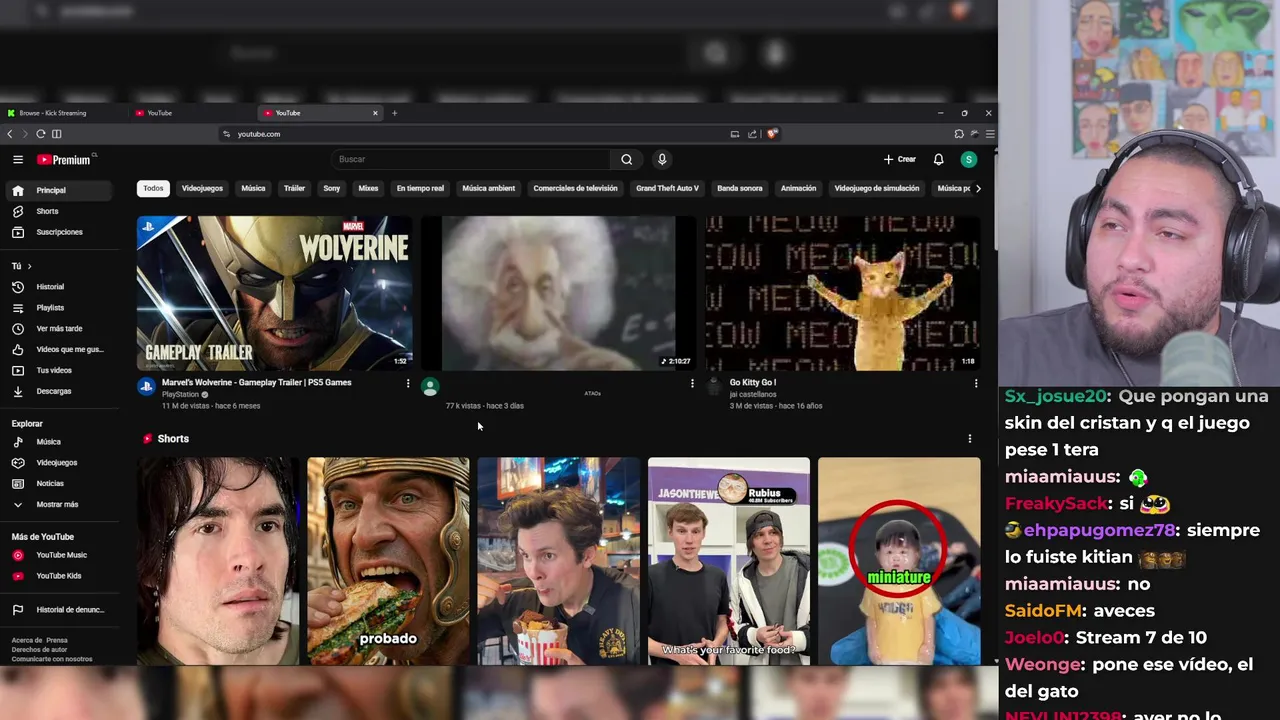The width and height of the screenshot is (1280, 720).
Task: Select Videojuego de simulación chip
Action: click(877, 188)
